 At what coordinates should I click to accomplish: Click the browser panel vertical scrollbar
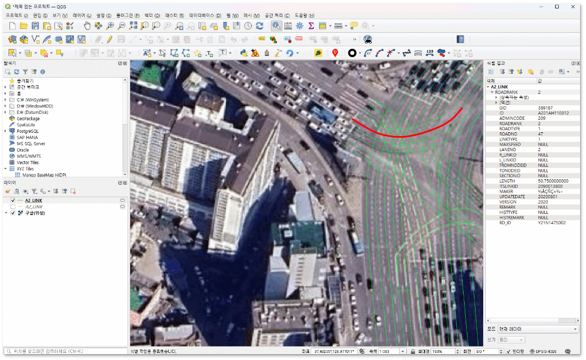click(x=125, y=127)
